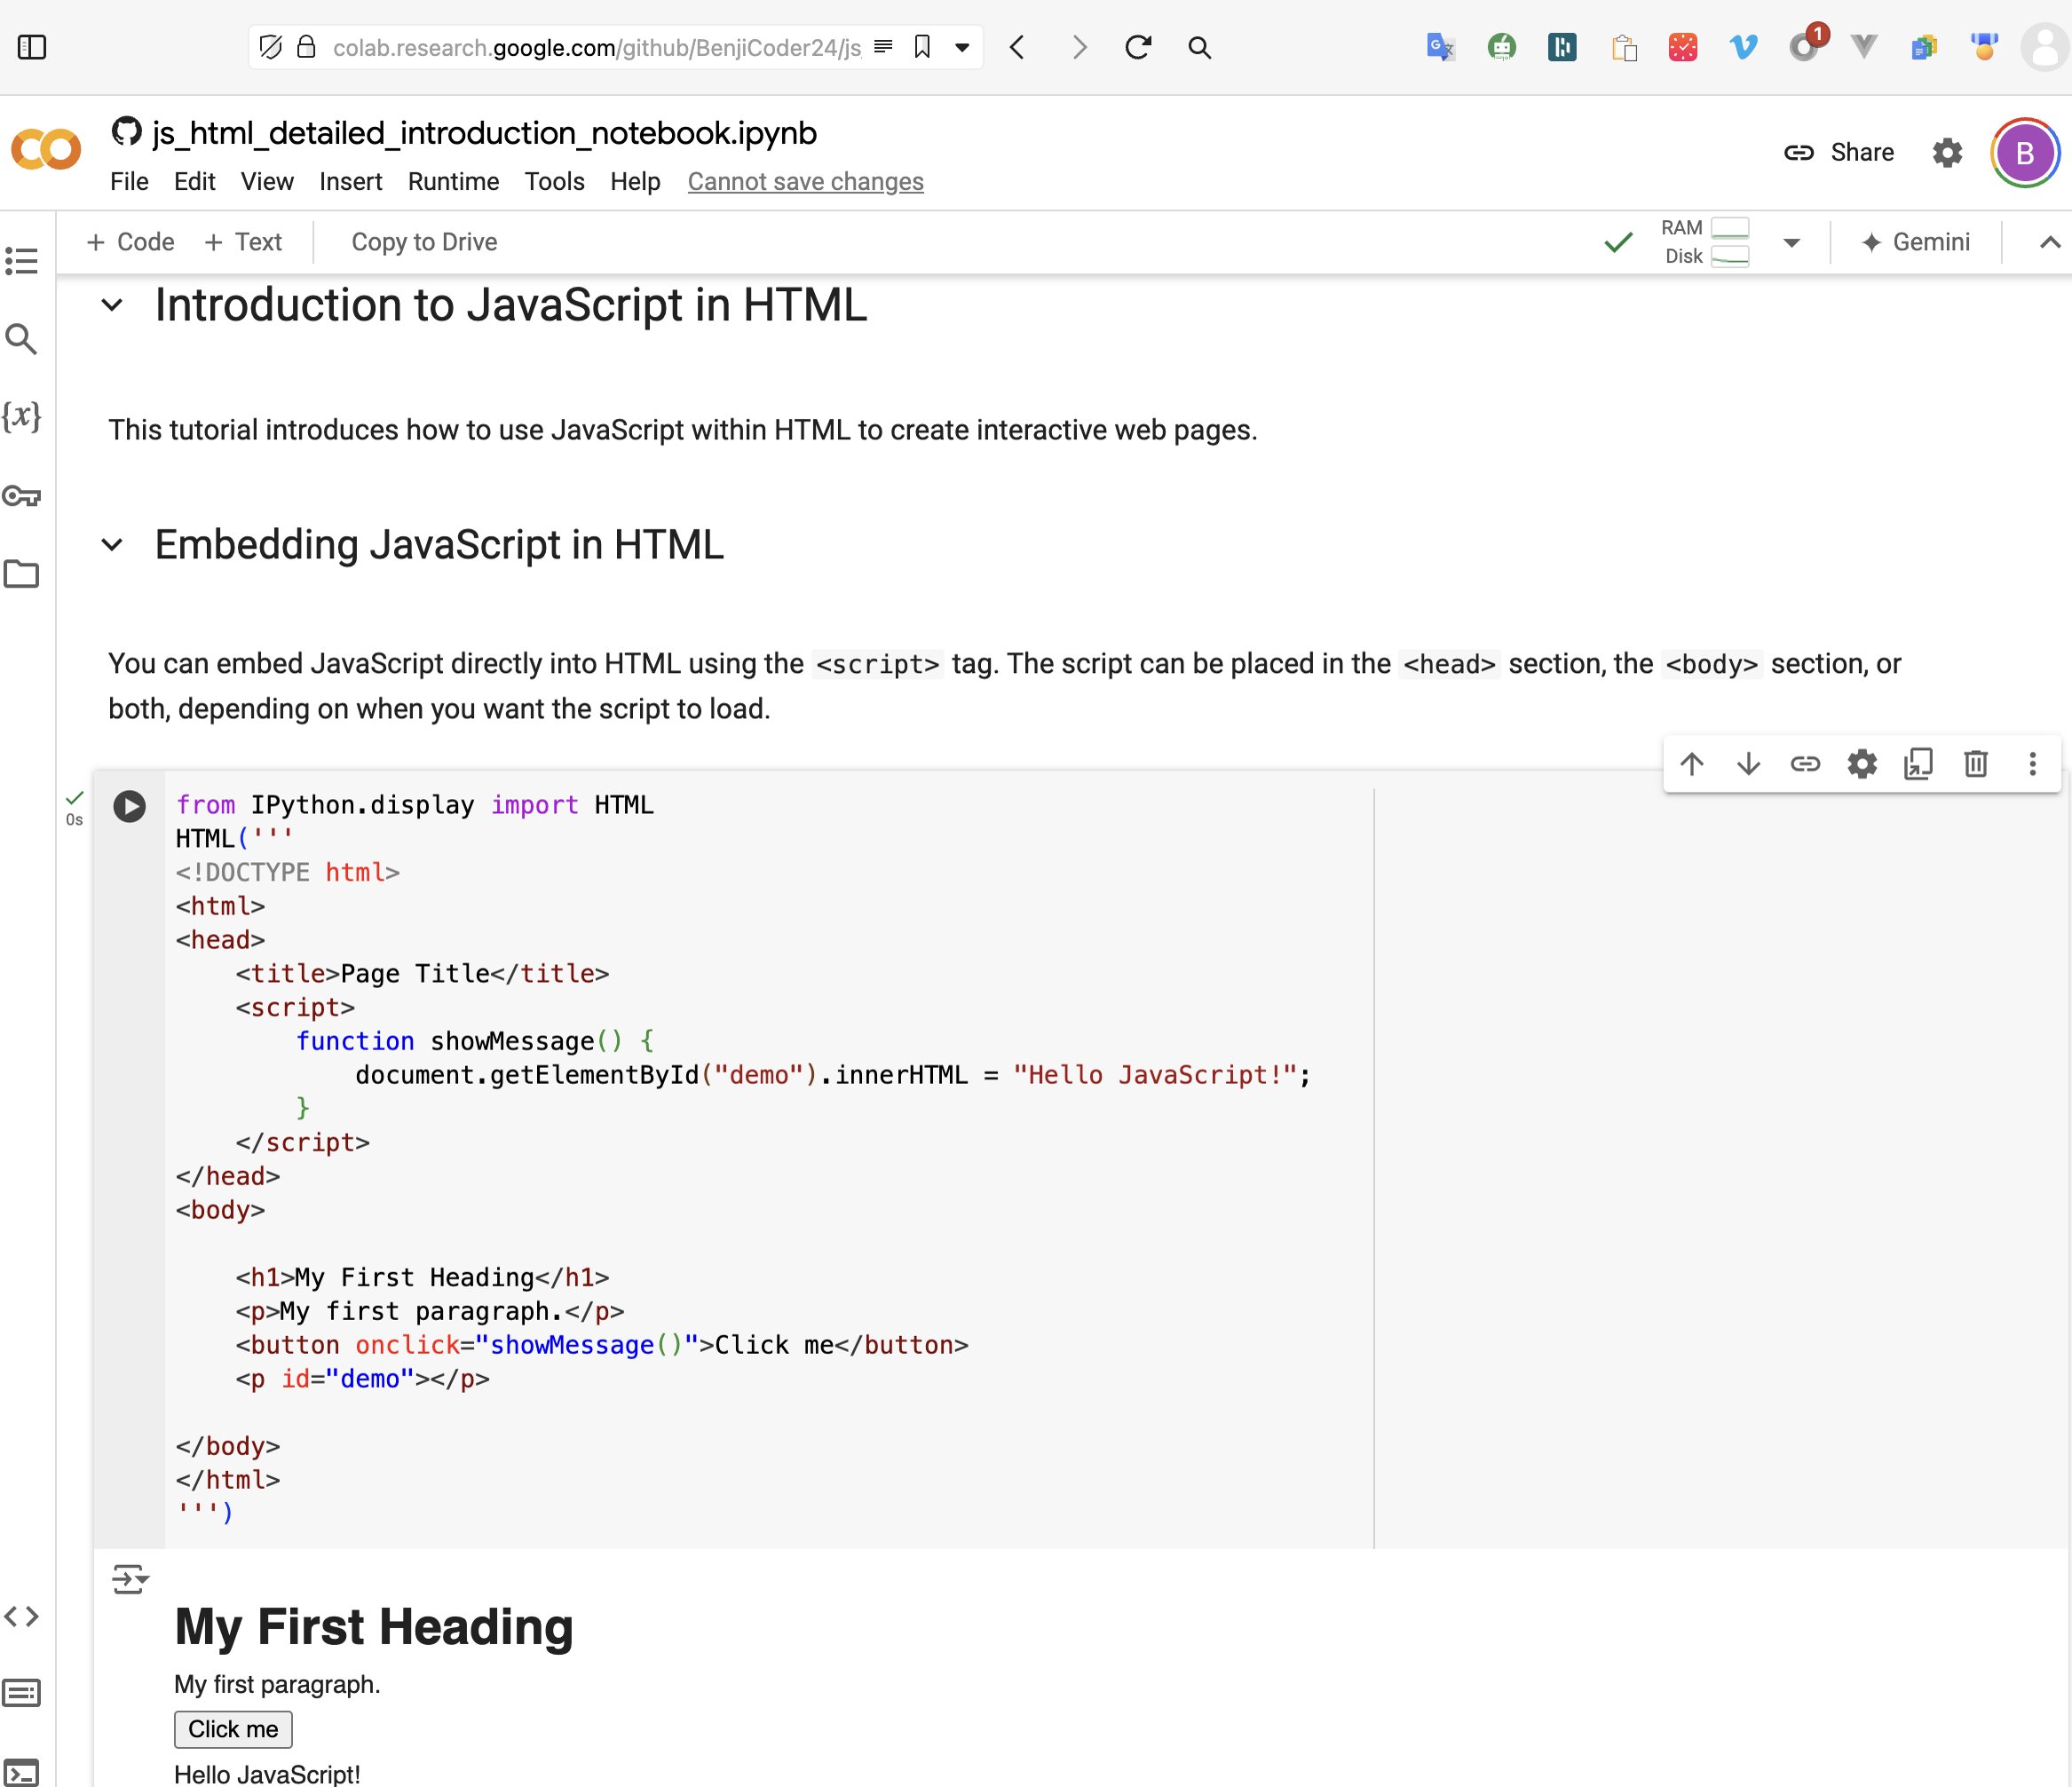The image size is (2072, 1787).
Task: Copy a link to the cell
Action: point(1805,764)
